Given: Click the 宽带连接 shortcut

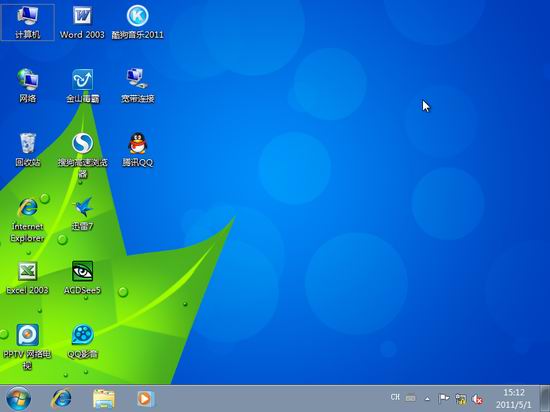Looking at the screenshot, I should point(138,86).
